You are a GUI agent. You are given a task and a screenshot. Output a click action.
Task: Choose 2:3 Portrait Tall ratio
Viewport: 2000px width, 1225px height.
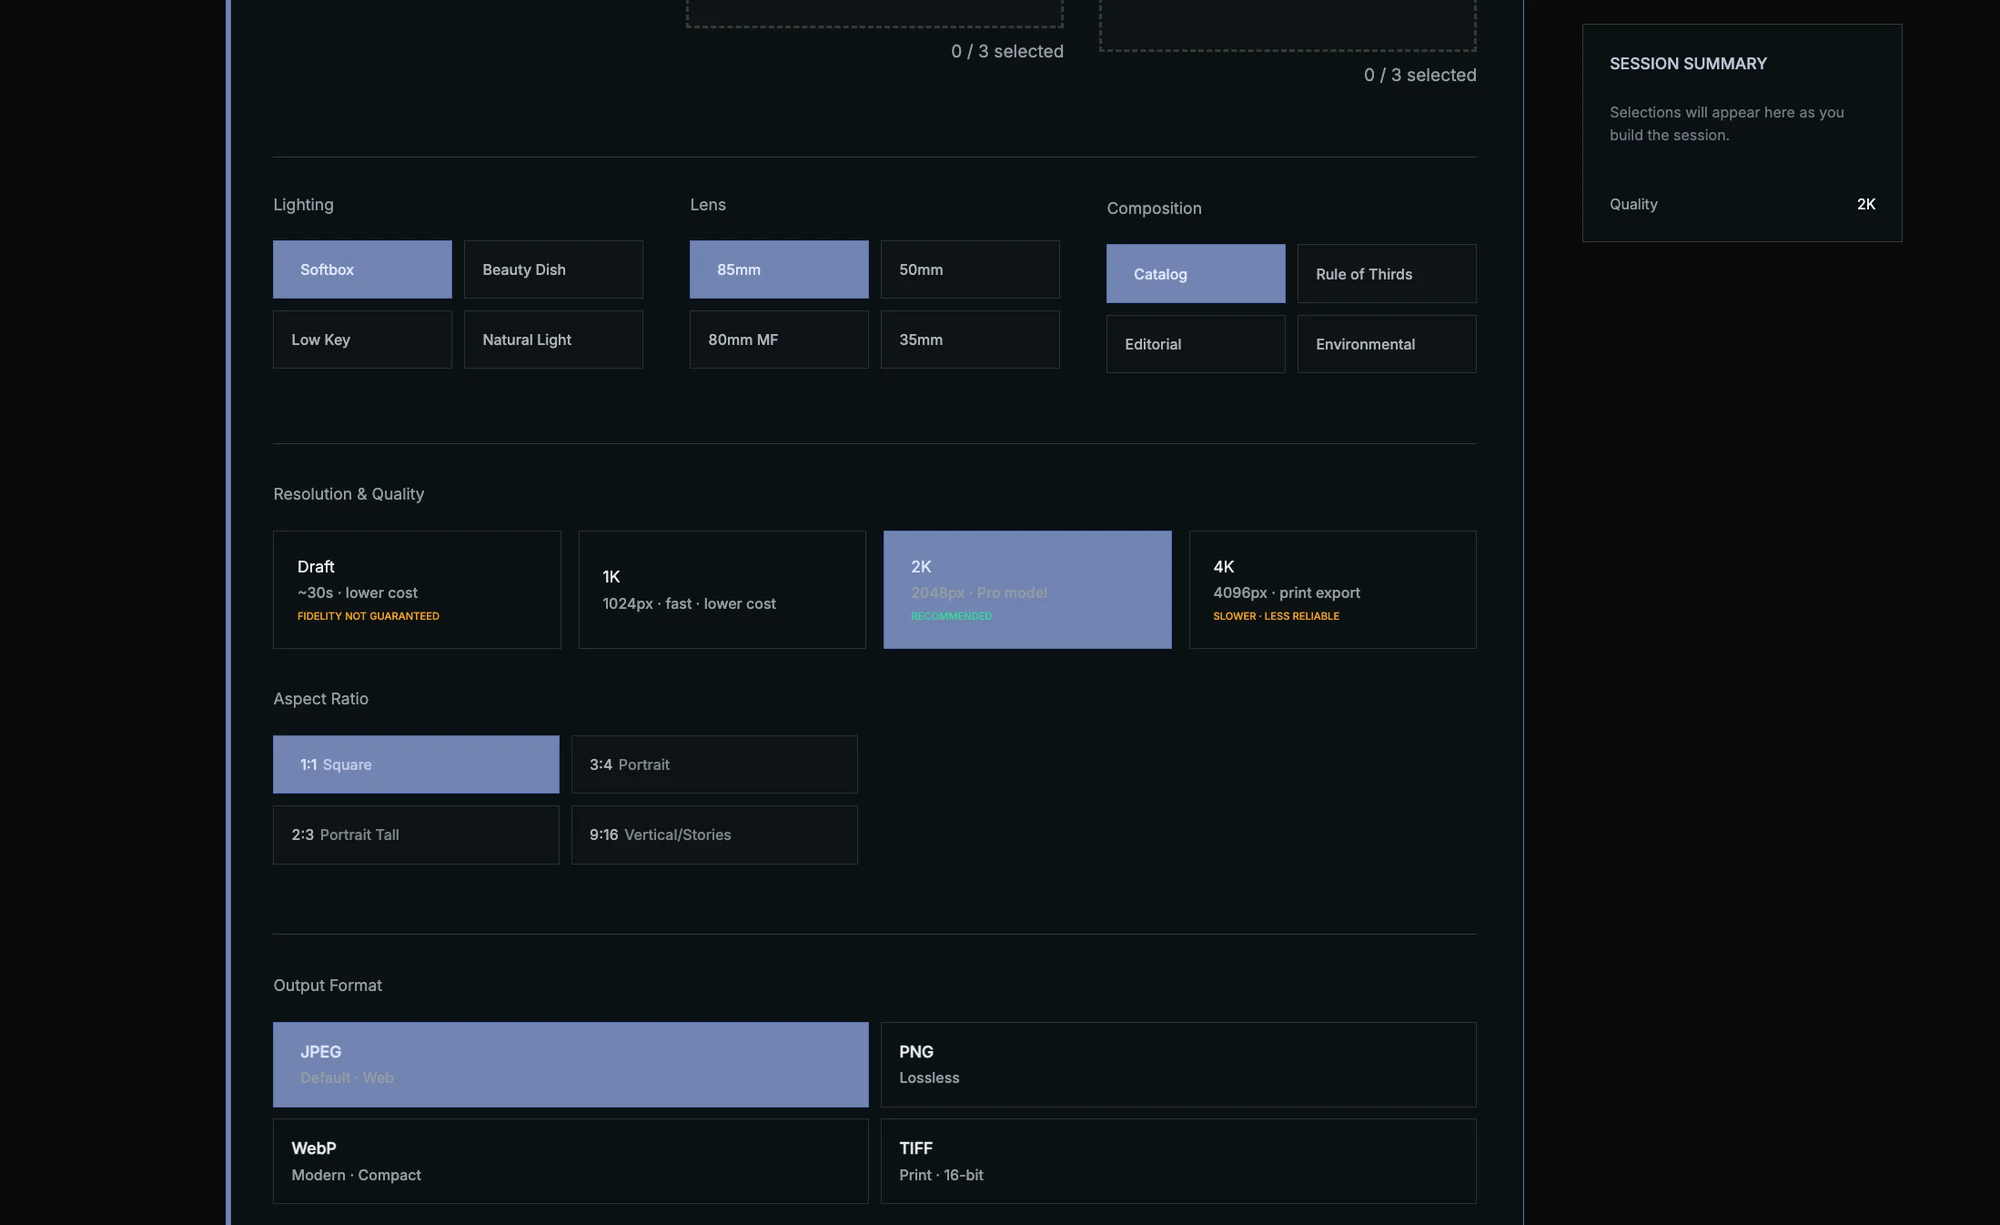coord(416,834)
